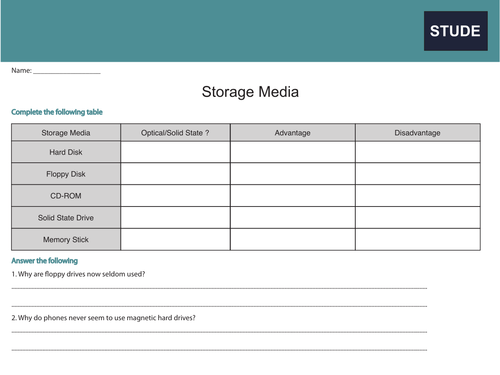Select 'Answer the following' heading

44,261
